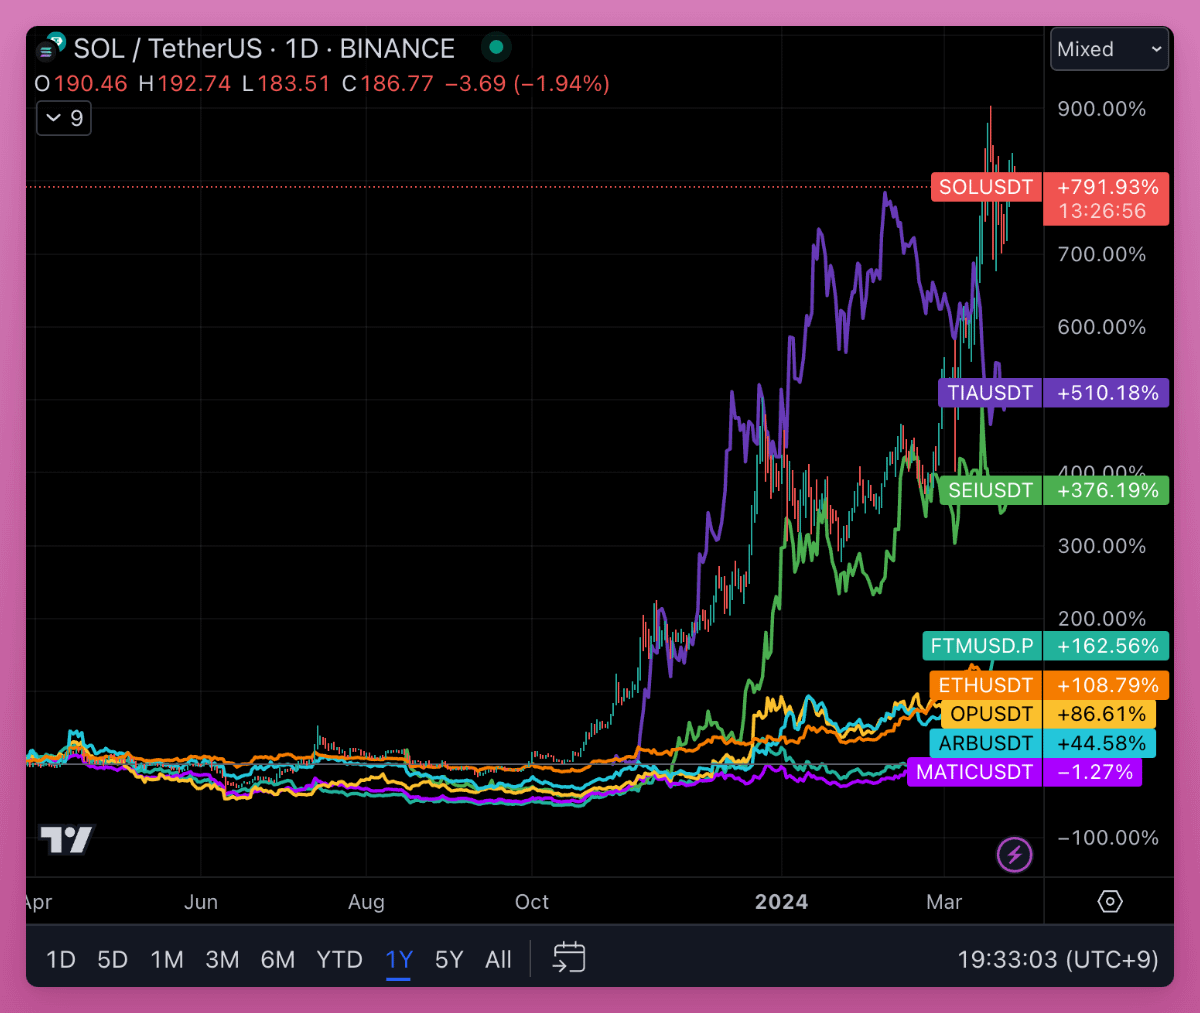Click the ETHUSDT orange price flag

coord(983,685)
